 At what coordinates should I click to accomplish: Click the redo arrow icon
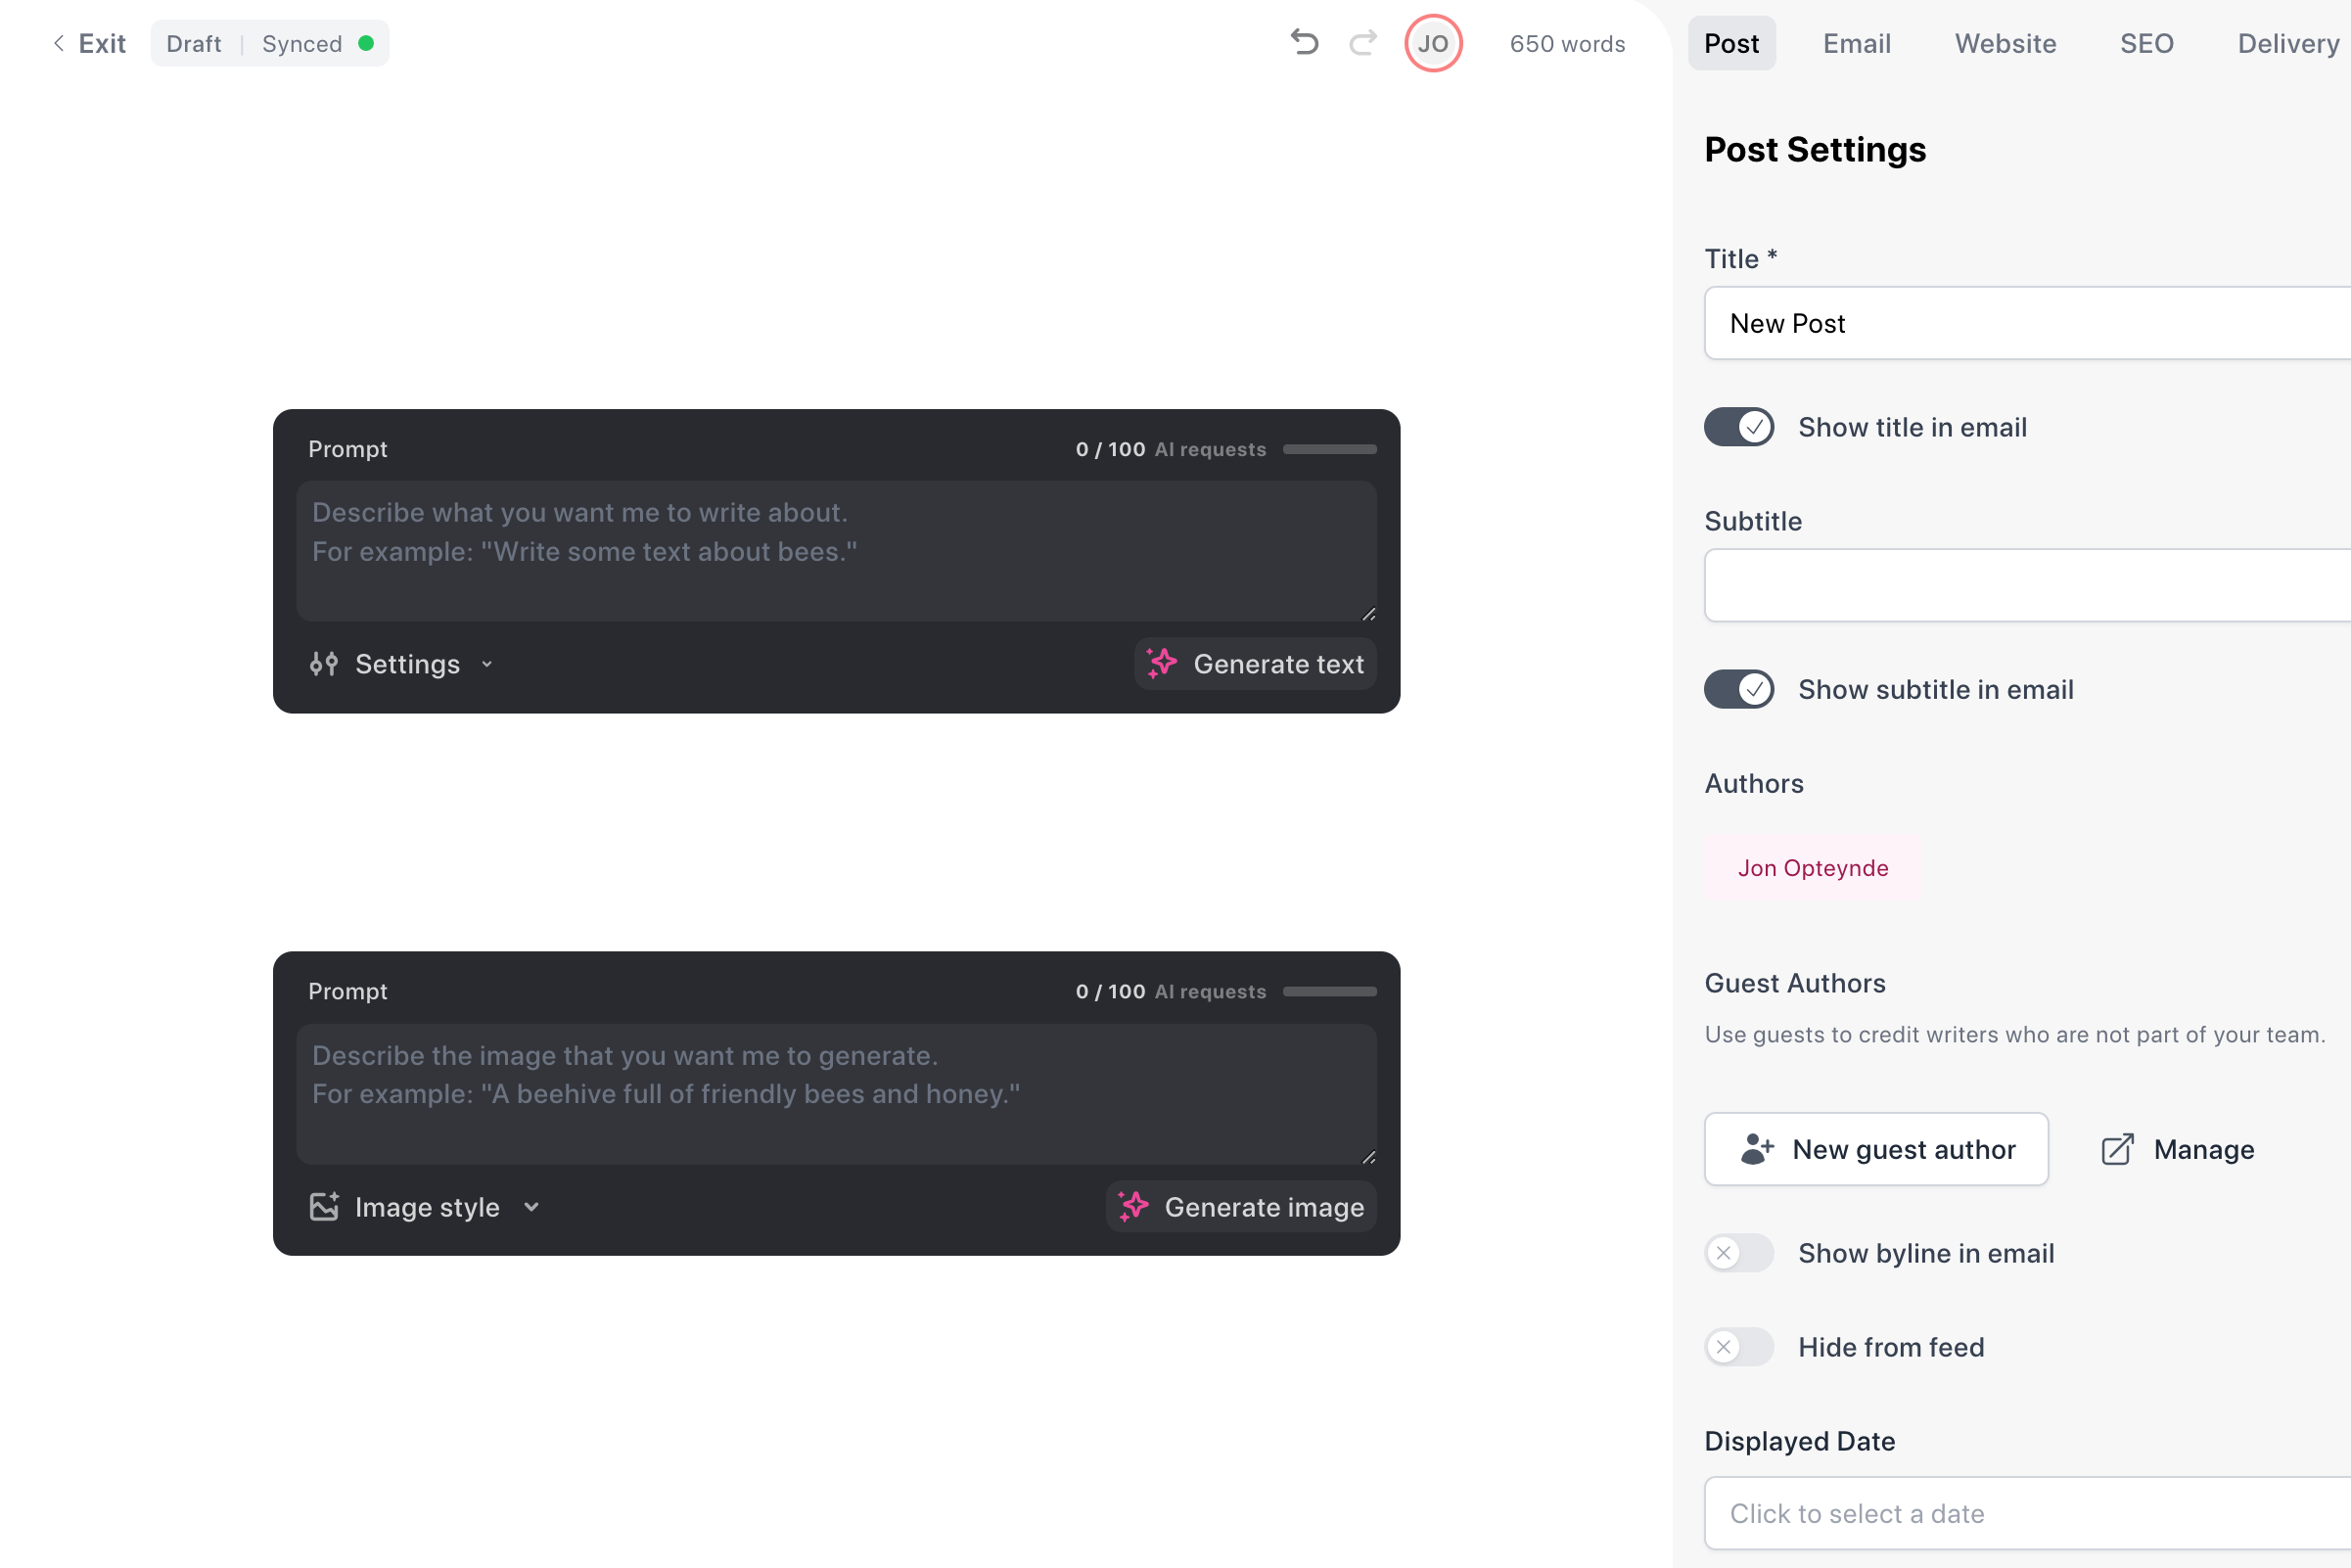click(1363, 43)
